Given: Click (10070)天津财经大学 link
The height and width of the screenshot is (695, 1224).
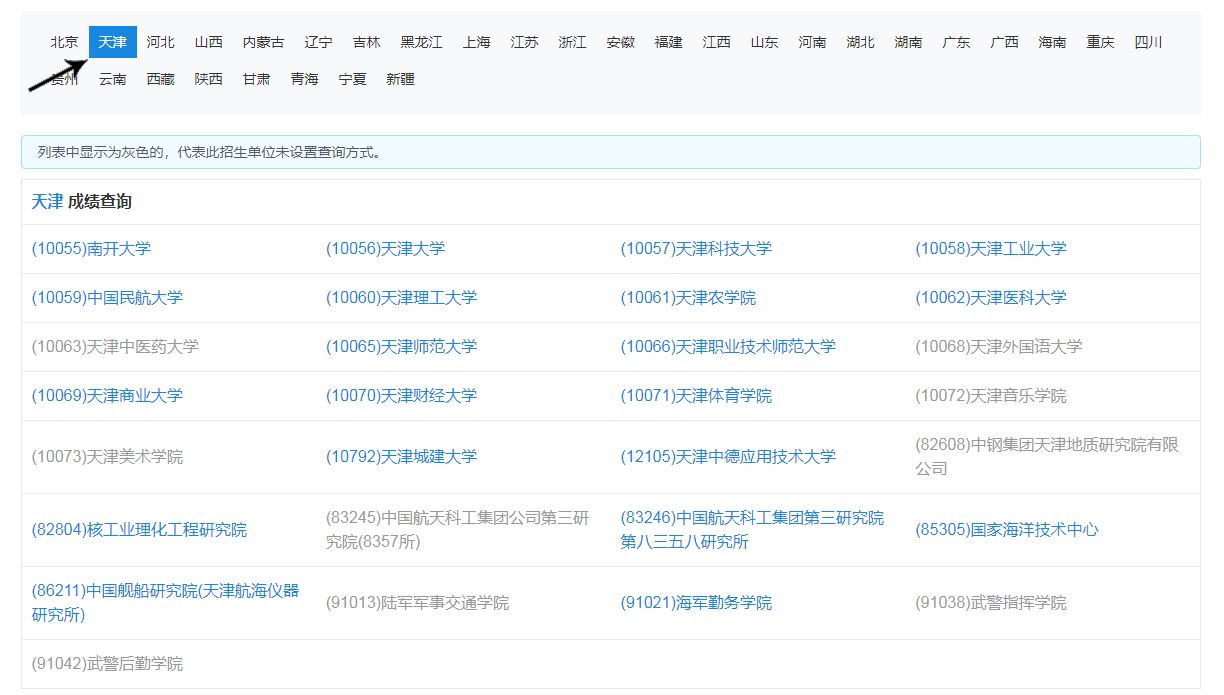Looking at the screenshot, I should click(x=401, y=396).
